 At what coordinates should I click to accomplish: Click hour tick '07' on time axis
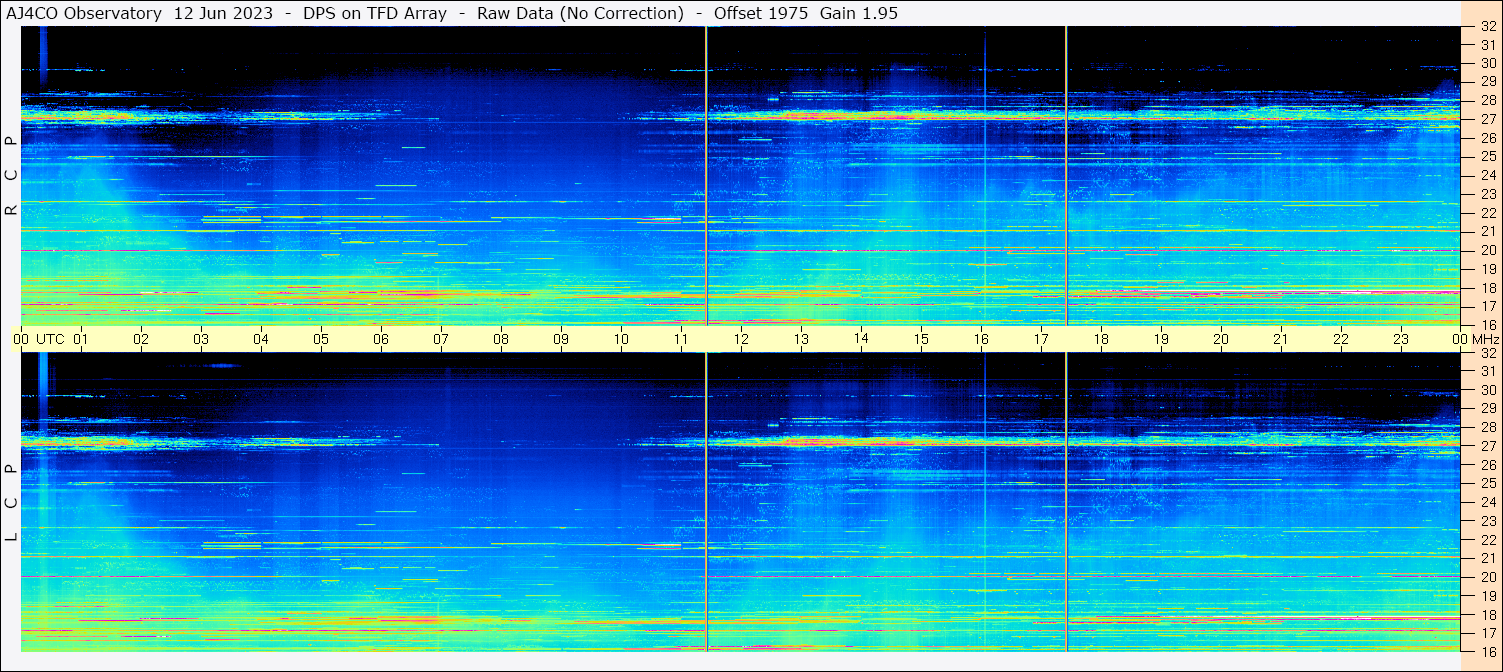441,339
